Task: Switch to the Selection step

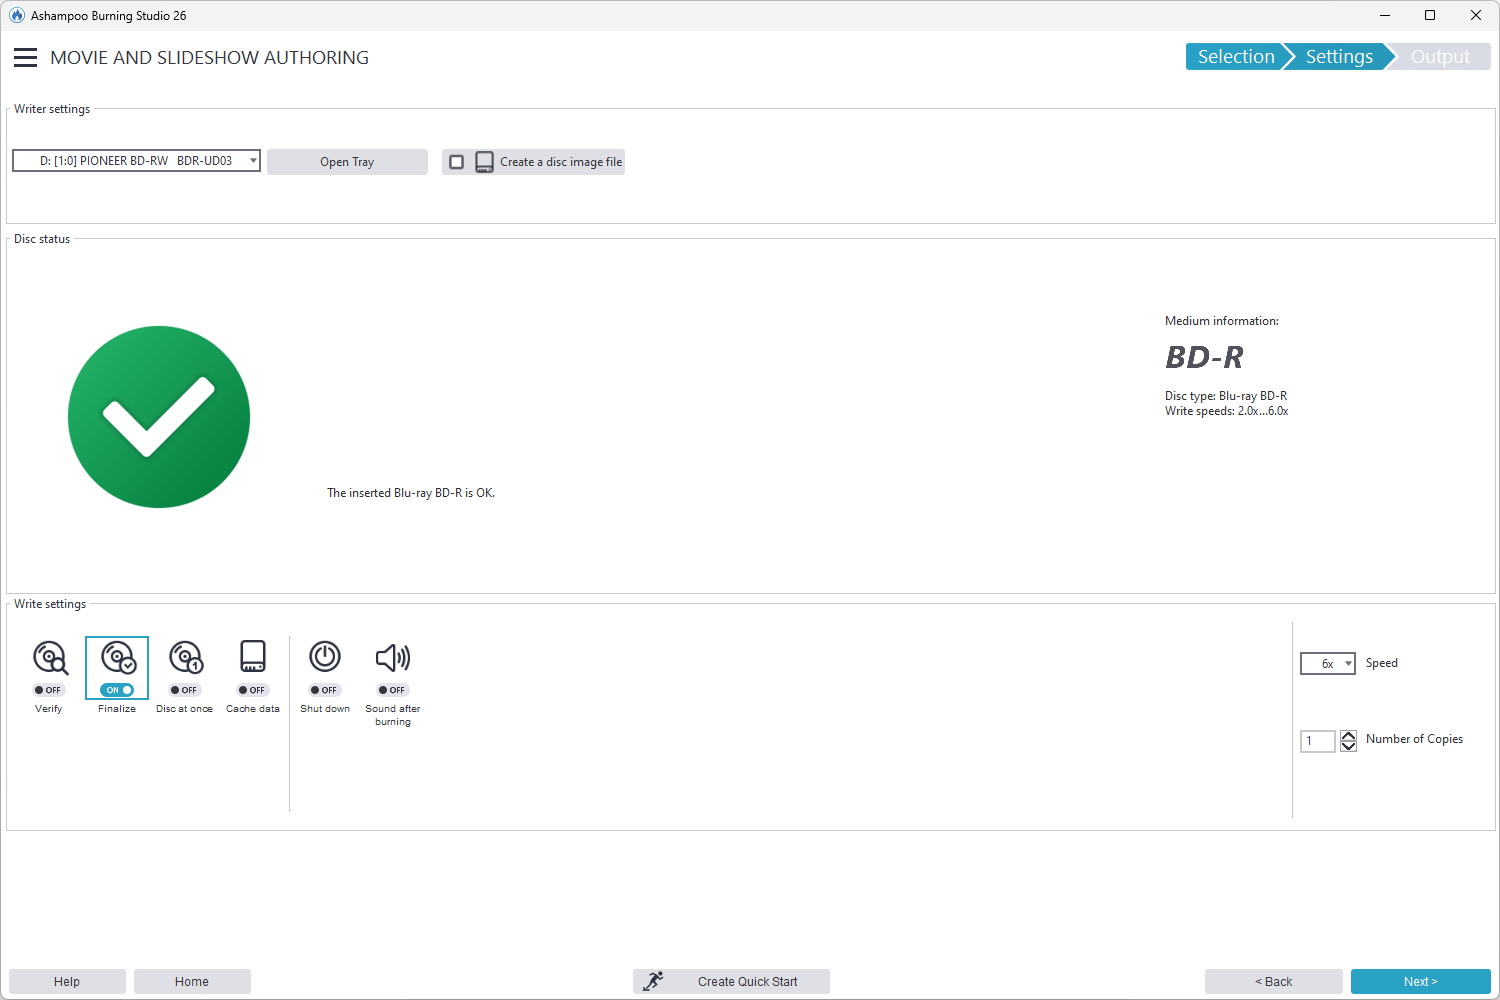Action: pos(1236,56)
